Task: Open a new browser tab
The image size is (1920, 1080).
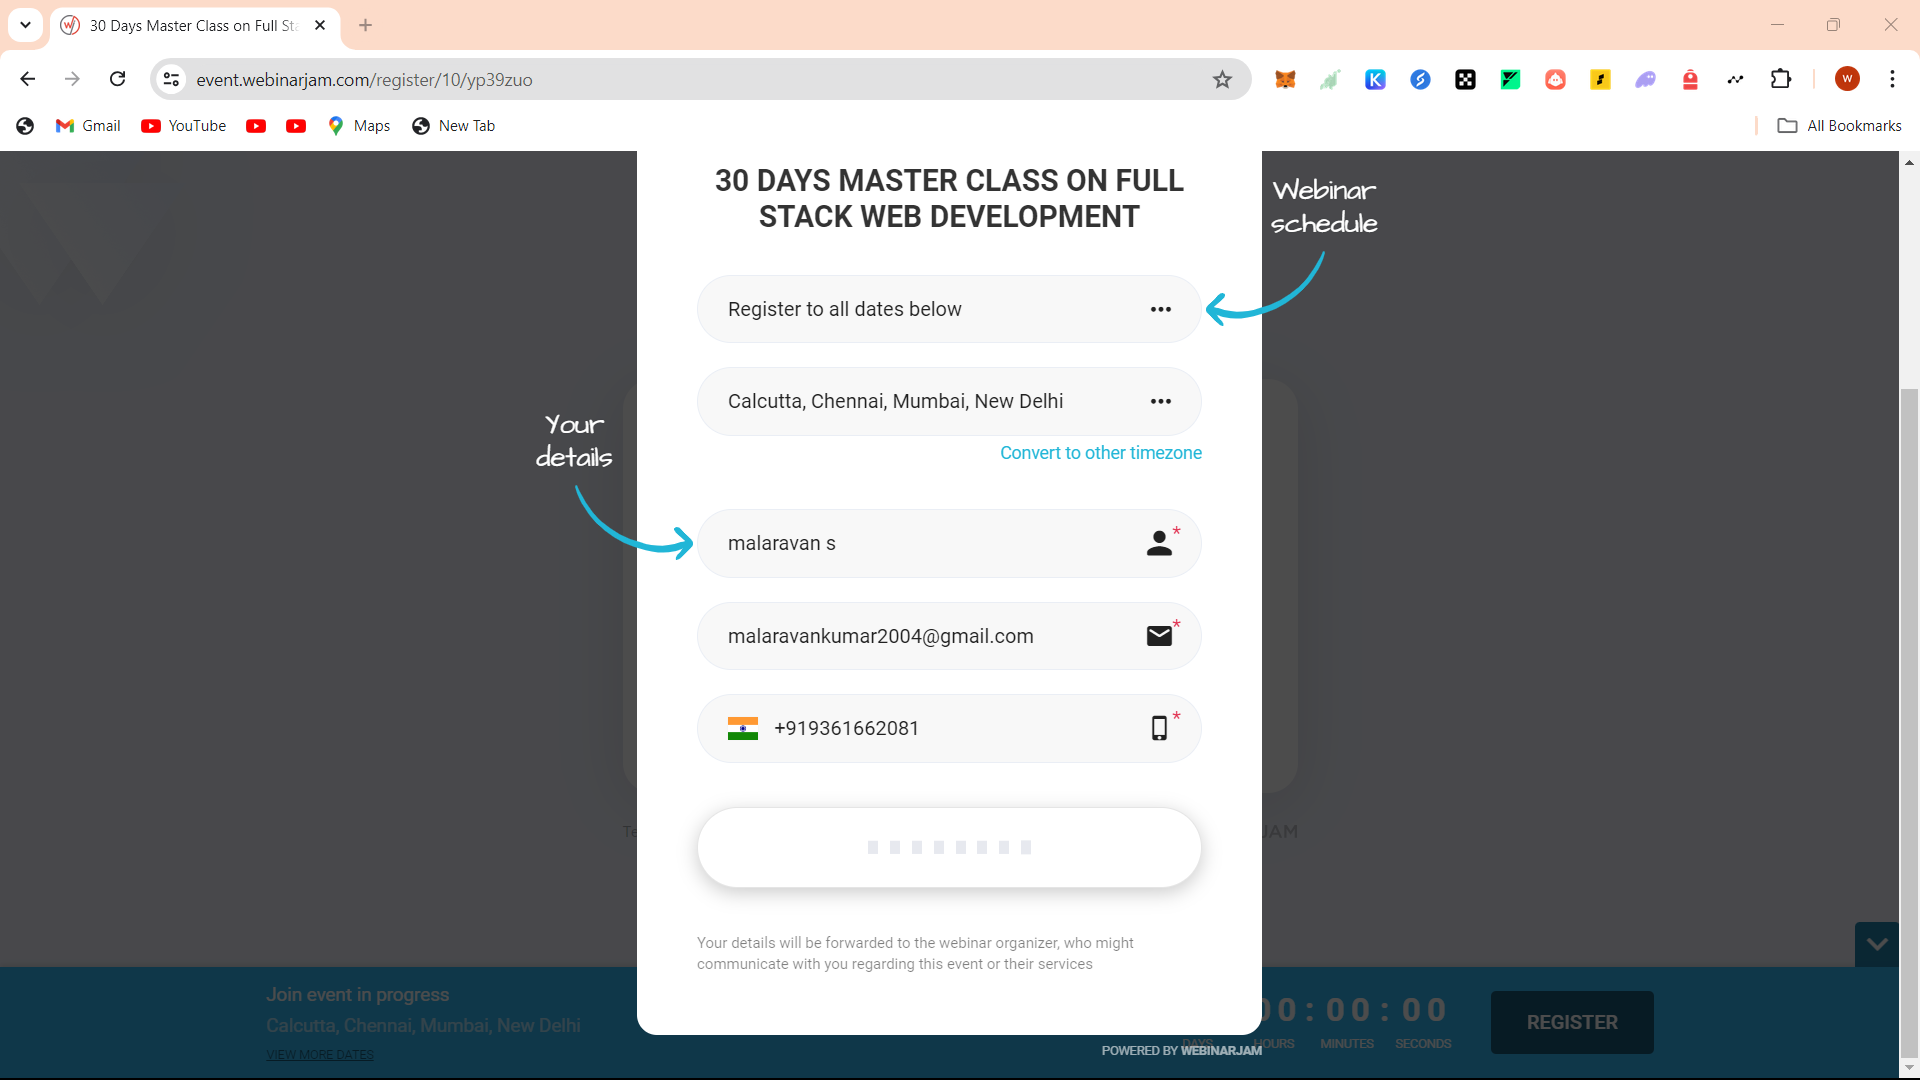Action: (365, 26)
